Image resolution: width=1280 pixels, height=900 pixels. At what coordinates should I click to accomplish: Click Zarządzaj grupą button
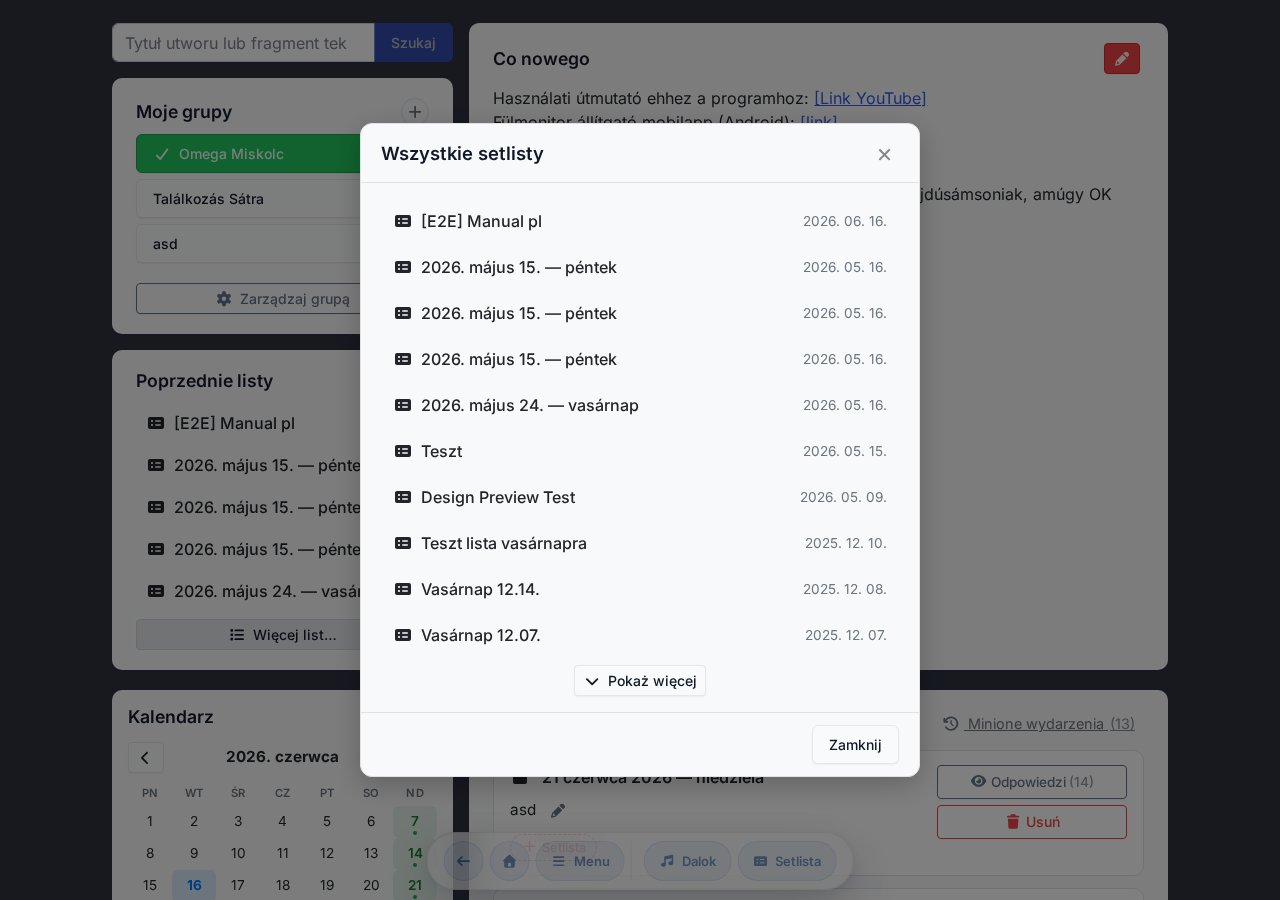tap(282, 299)
